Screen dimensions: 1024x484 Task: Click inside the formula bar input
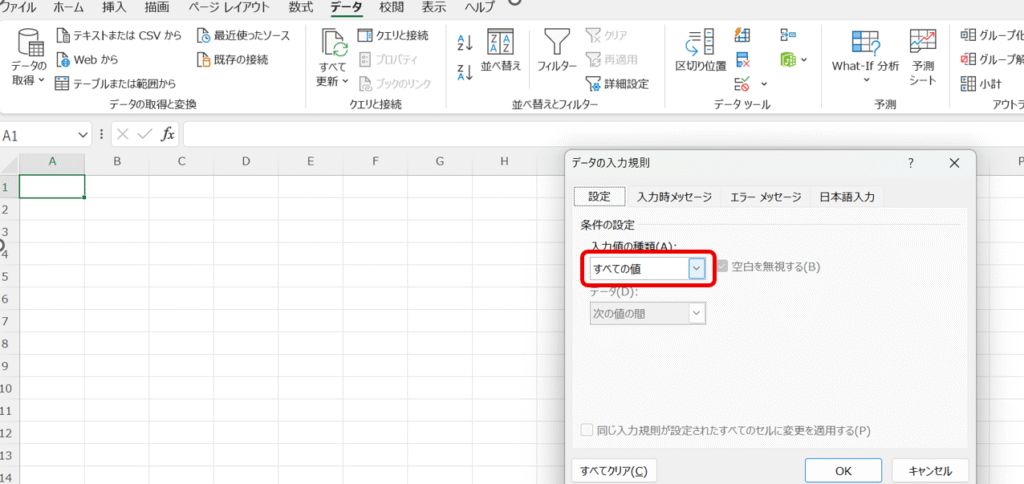600,135
